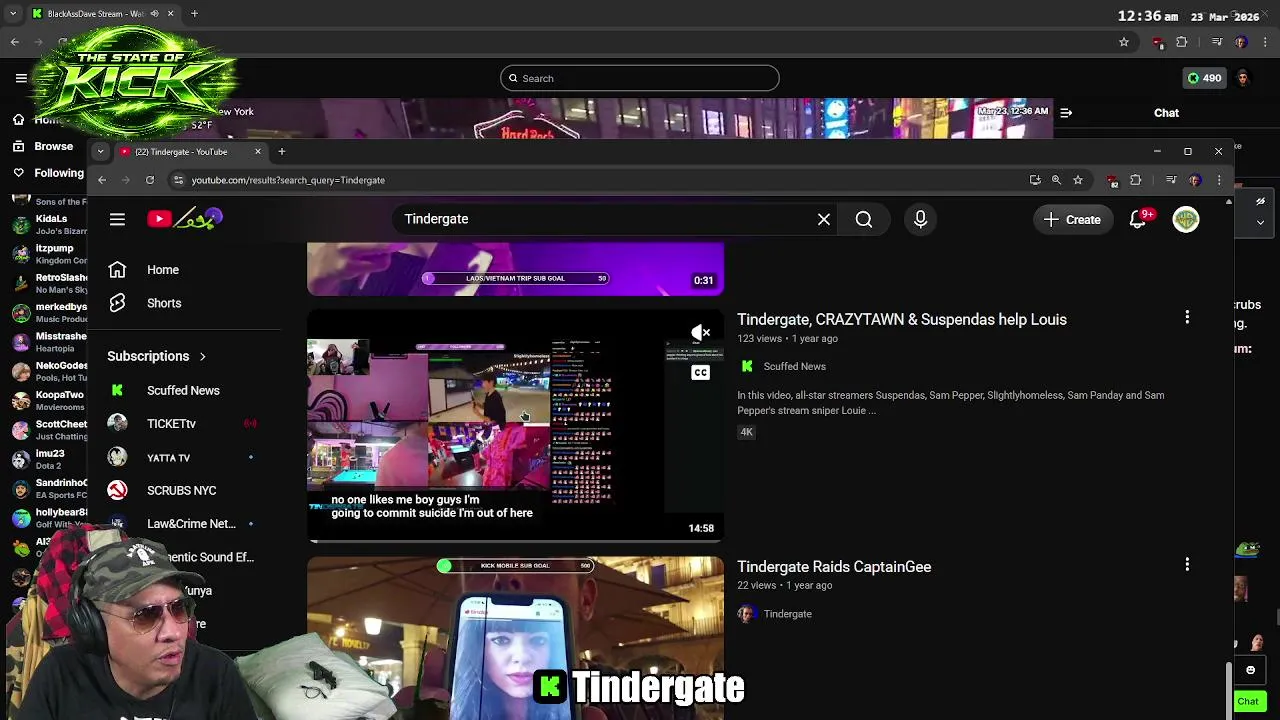Screen dimensions: 1280x720
Task: Open zoom magnifier in YouTube address bar
Action: pos(1056,180)
